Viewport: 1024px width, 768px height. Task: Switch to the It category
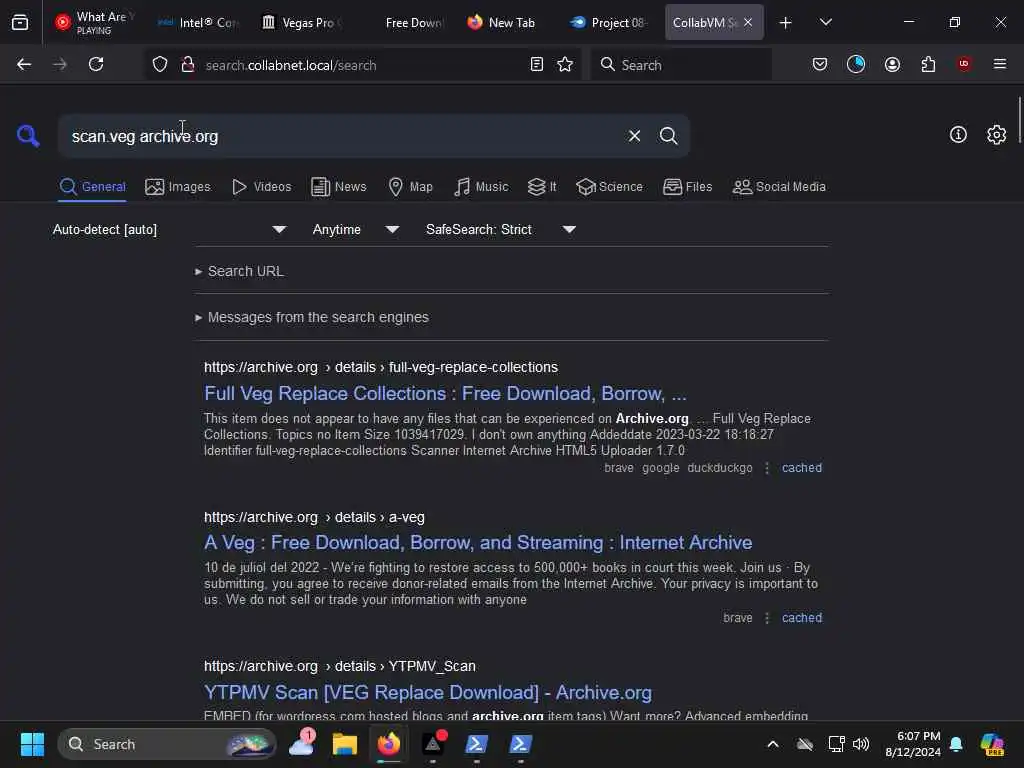pos(542,187)
